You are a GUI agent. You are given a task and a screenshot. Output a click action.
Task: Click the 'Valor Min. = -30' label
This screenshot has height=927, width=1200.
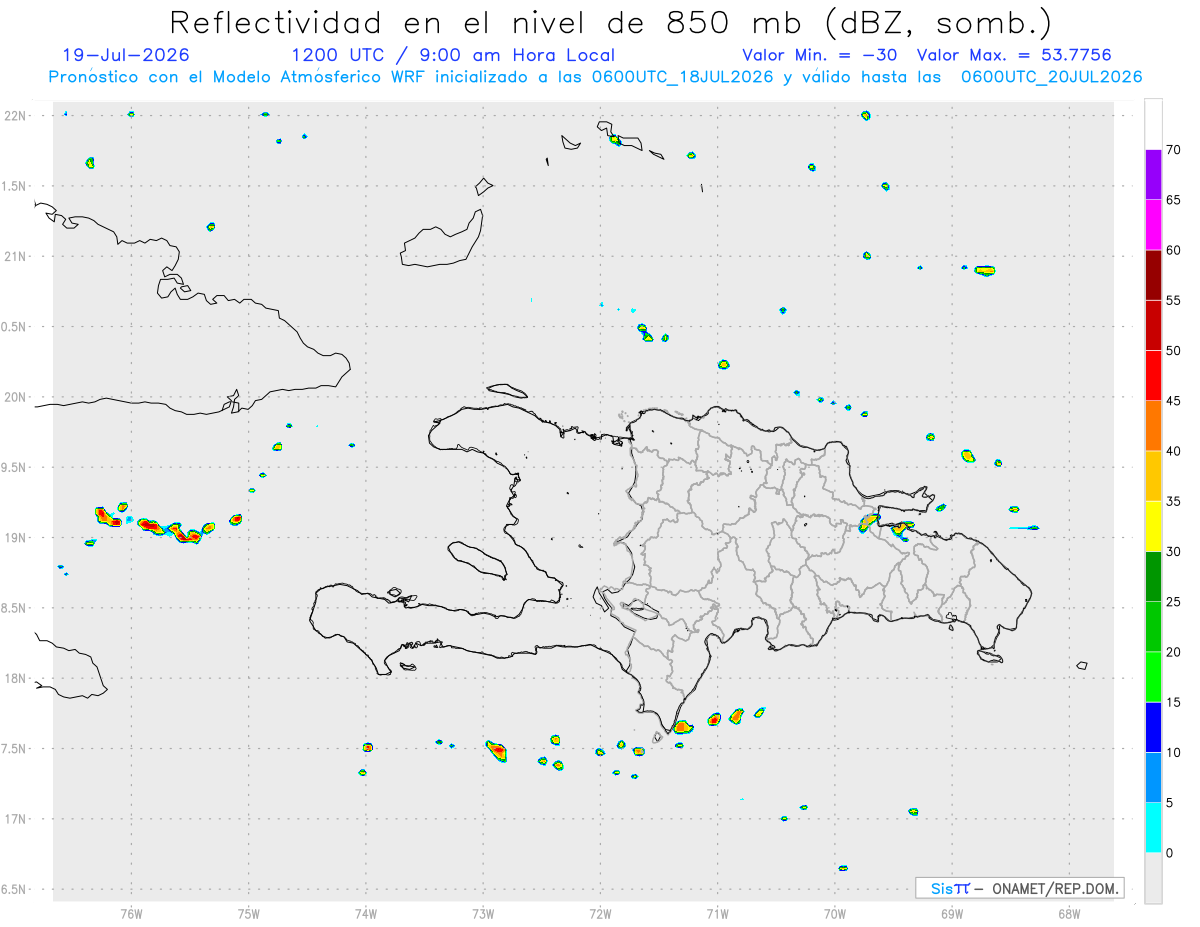tap(822, 55)
